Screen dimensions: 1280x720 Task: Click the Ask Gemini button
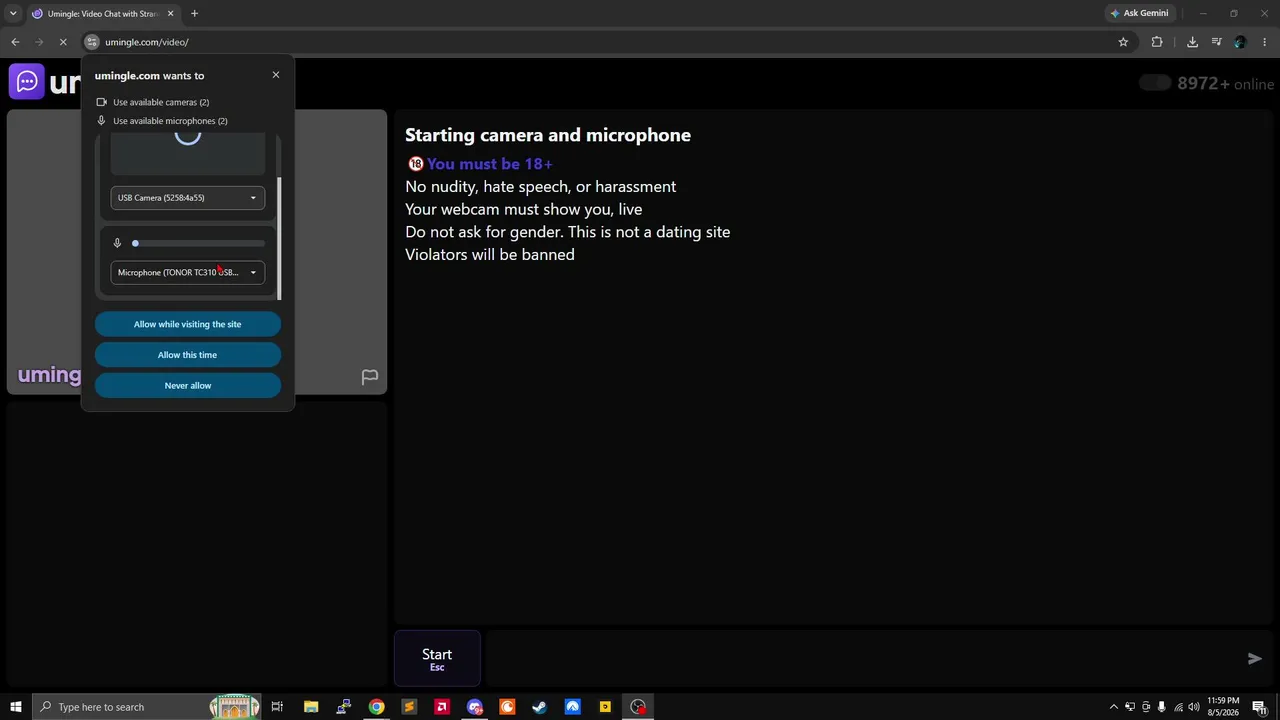click(1139, 13)
